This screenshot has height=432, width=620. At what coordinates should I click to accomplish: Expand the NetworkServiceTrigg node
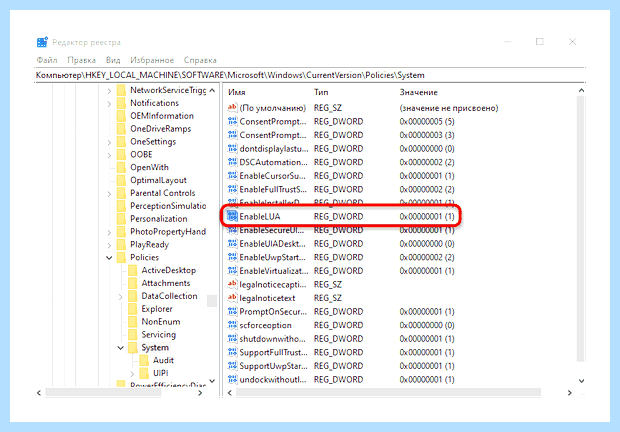click(x=109, y=91)
